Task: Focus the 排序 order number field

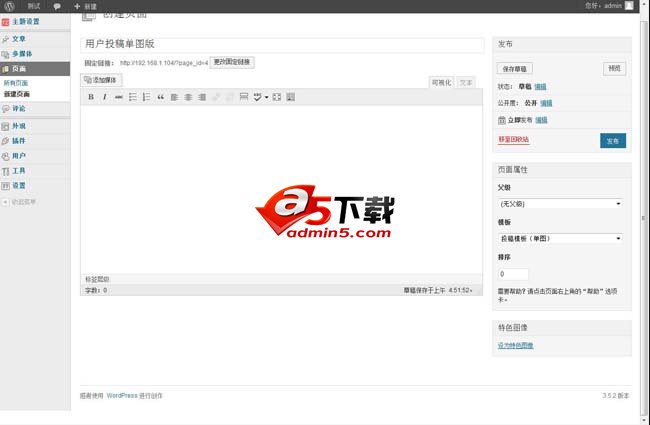Action: pyautogui.click(x=513, y=274)
